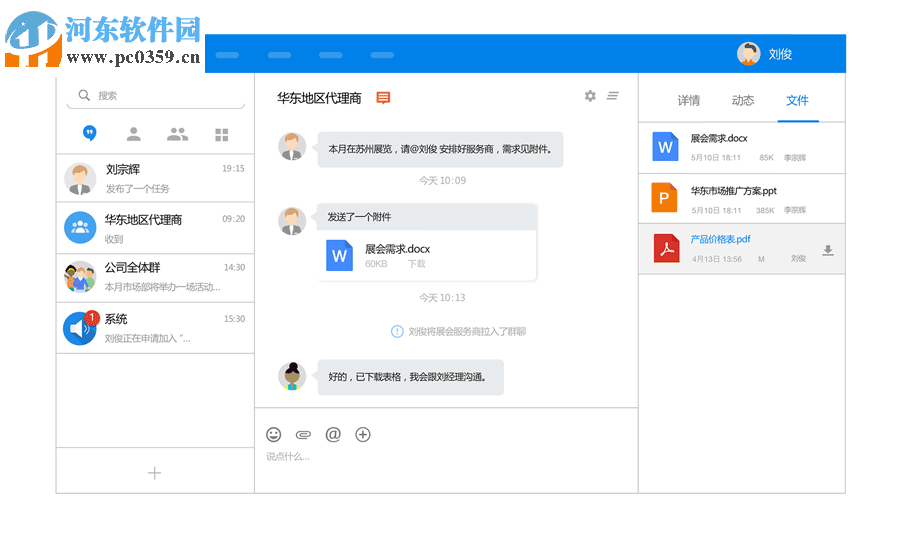Screen dimensions: 900x545
Task: Click the 搜索 search field
Action: coord(156,96)
